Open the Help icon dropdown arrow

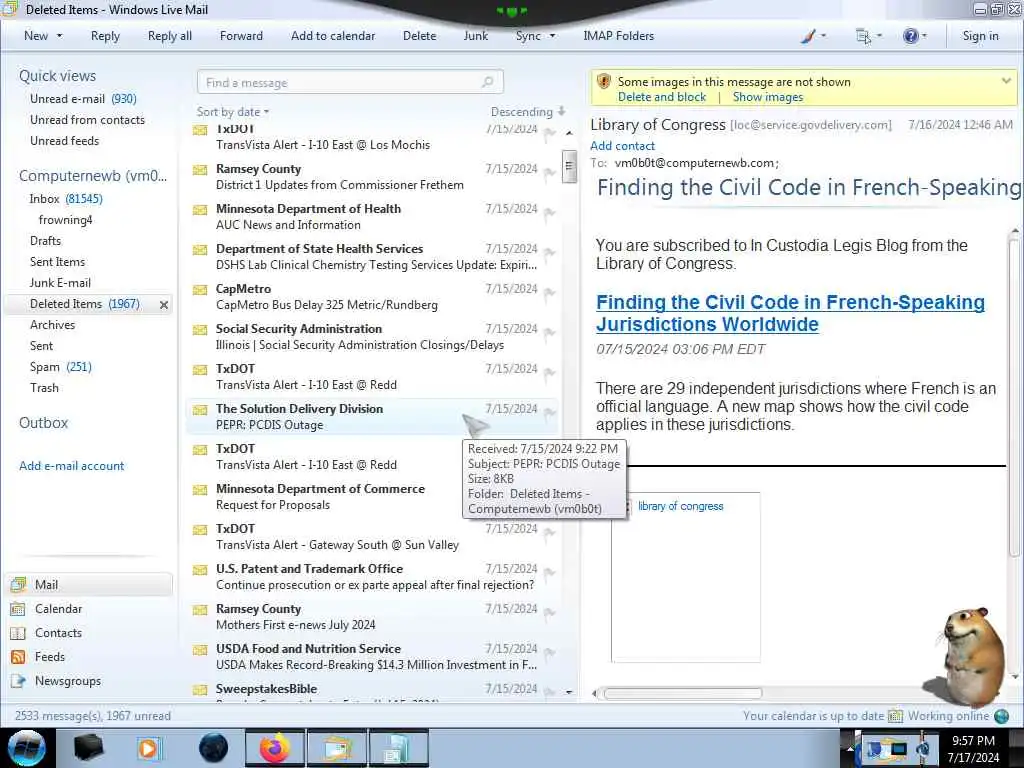pyautogui.click(x=924, y=36)
